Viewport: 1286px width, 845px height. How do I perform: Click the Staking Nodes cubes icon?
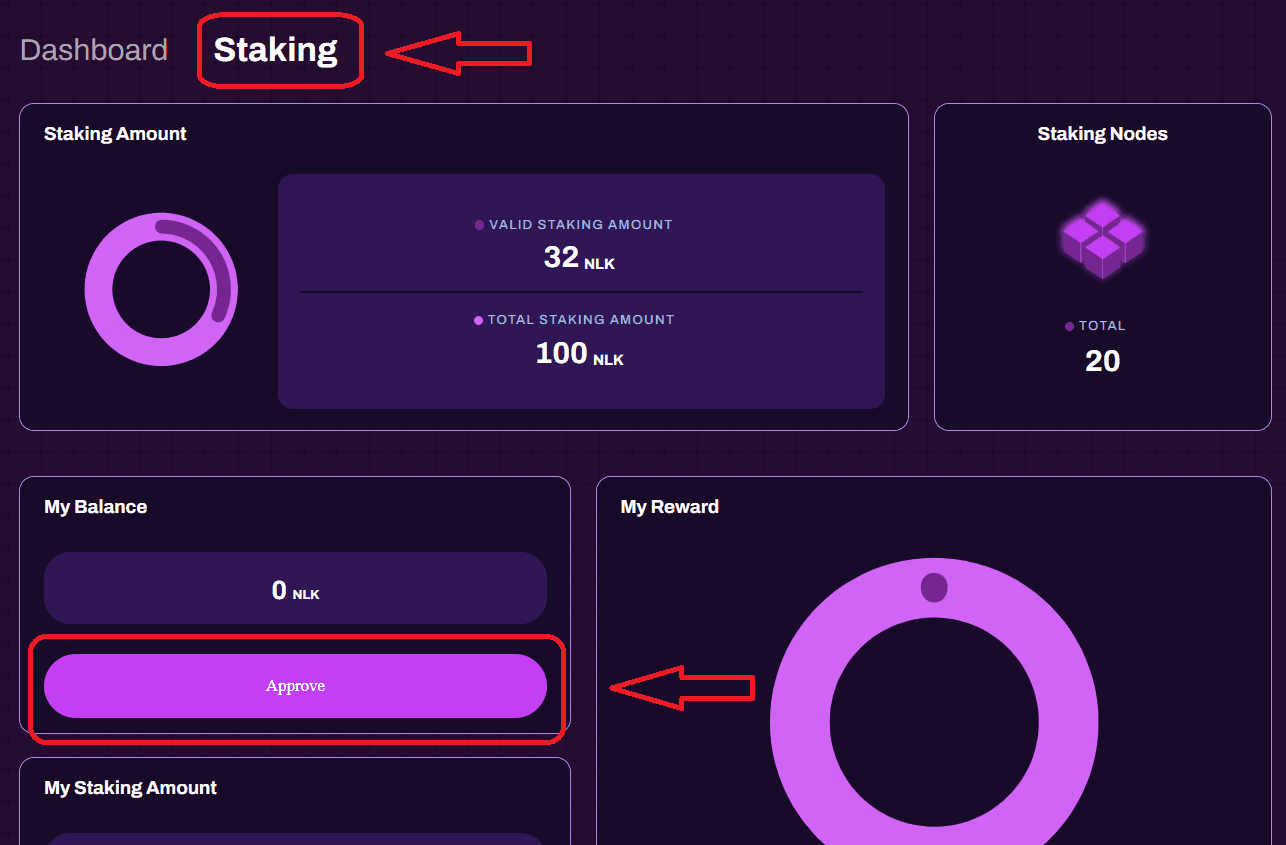tap(1102, 239)
